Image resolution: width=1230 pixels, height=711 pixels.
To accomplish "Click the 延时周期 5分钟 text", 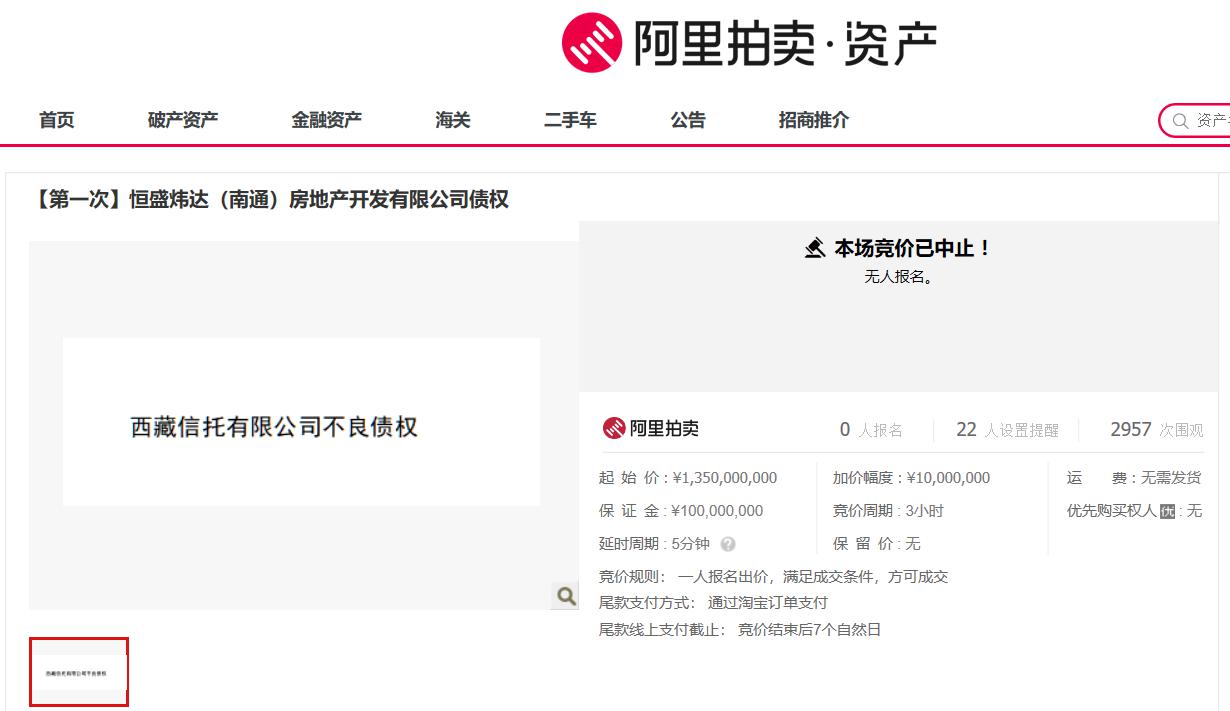I will 654,544.
